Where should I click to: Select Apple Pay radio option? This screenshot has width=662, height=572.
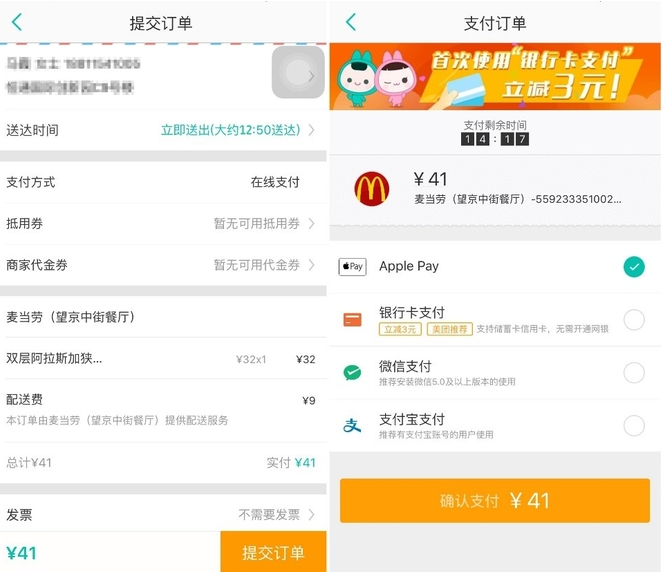634,267
